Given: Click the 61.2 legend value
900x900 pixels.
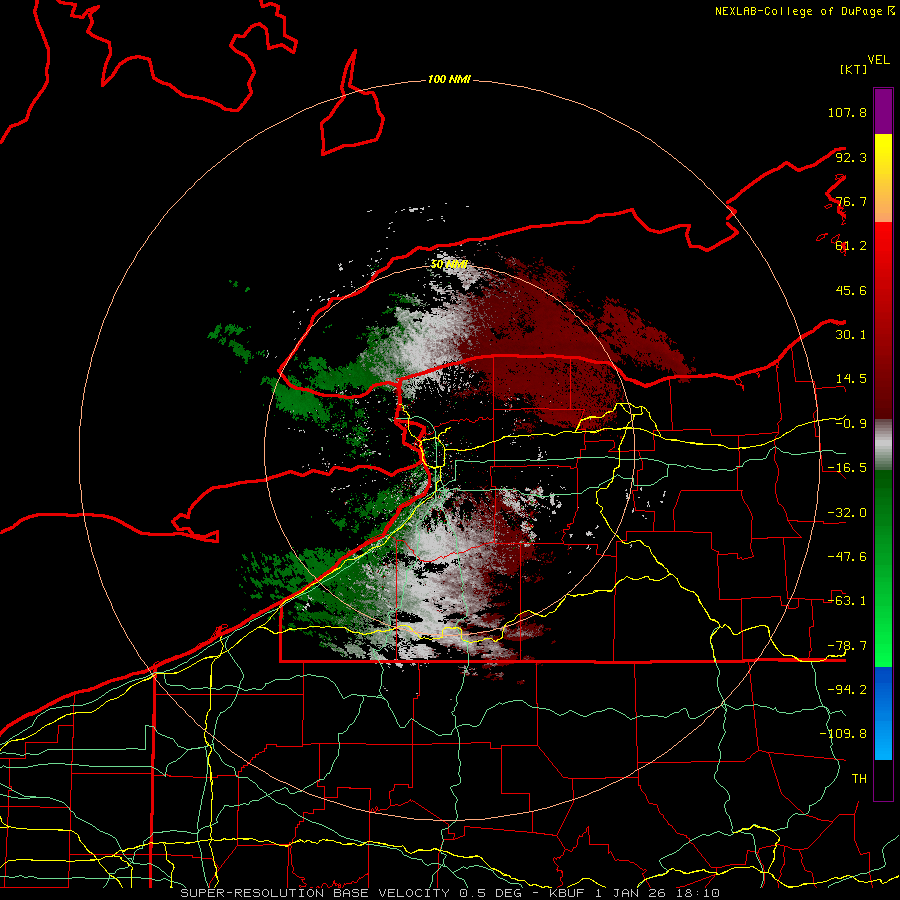Looking at the screenshot, I should [x=851, y=246].
